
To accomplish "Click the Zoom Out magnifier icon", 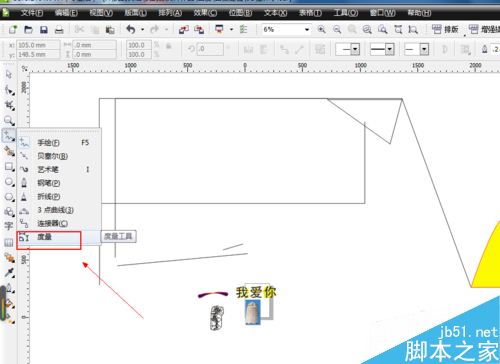I will pos(337,29).
